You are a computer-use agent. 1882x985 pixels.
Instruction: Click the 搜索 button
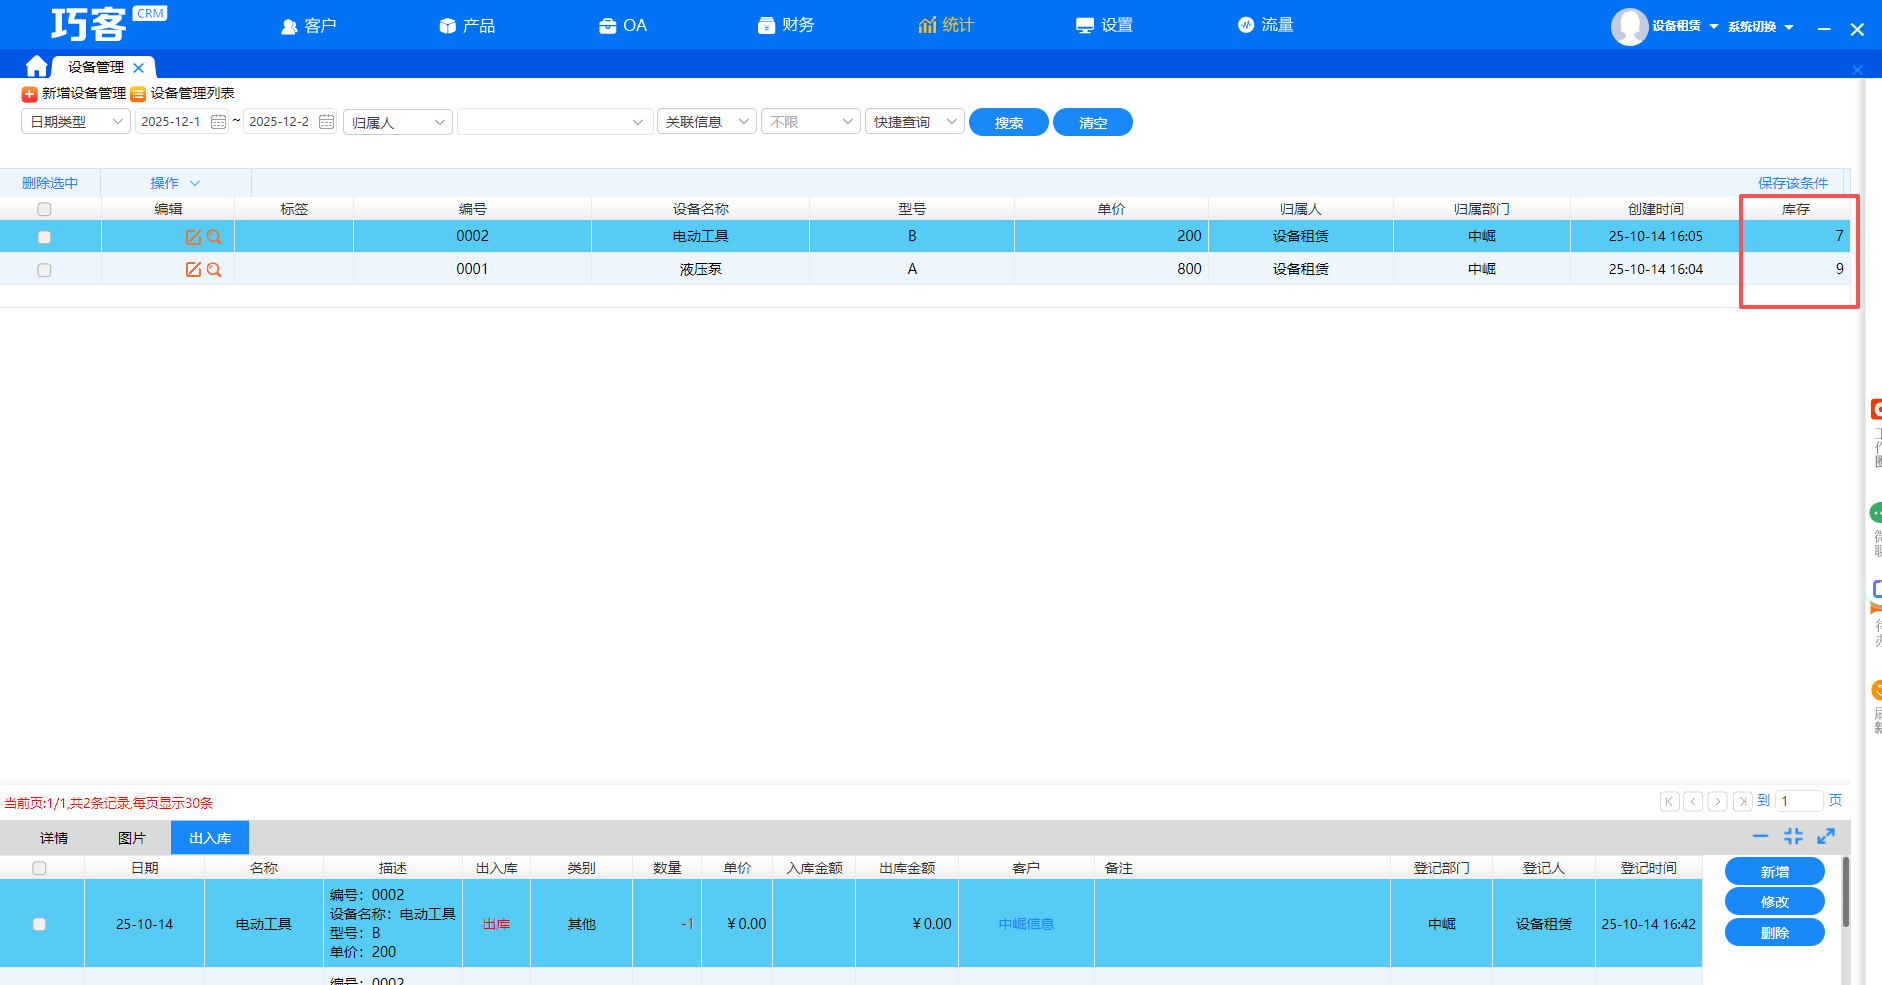click(x=1008, y=122)
